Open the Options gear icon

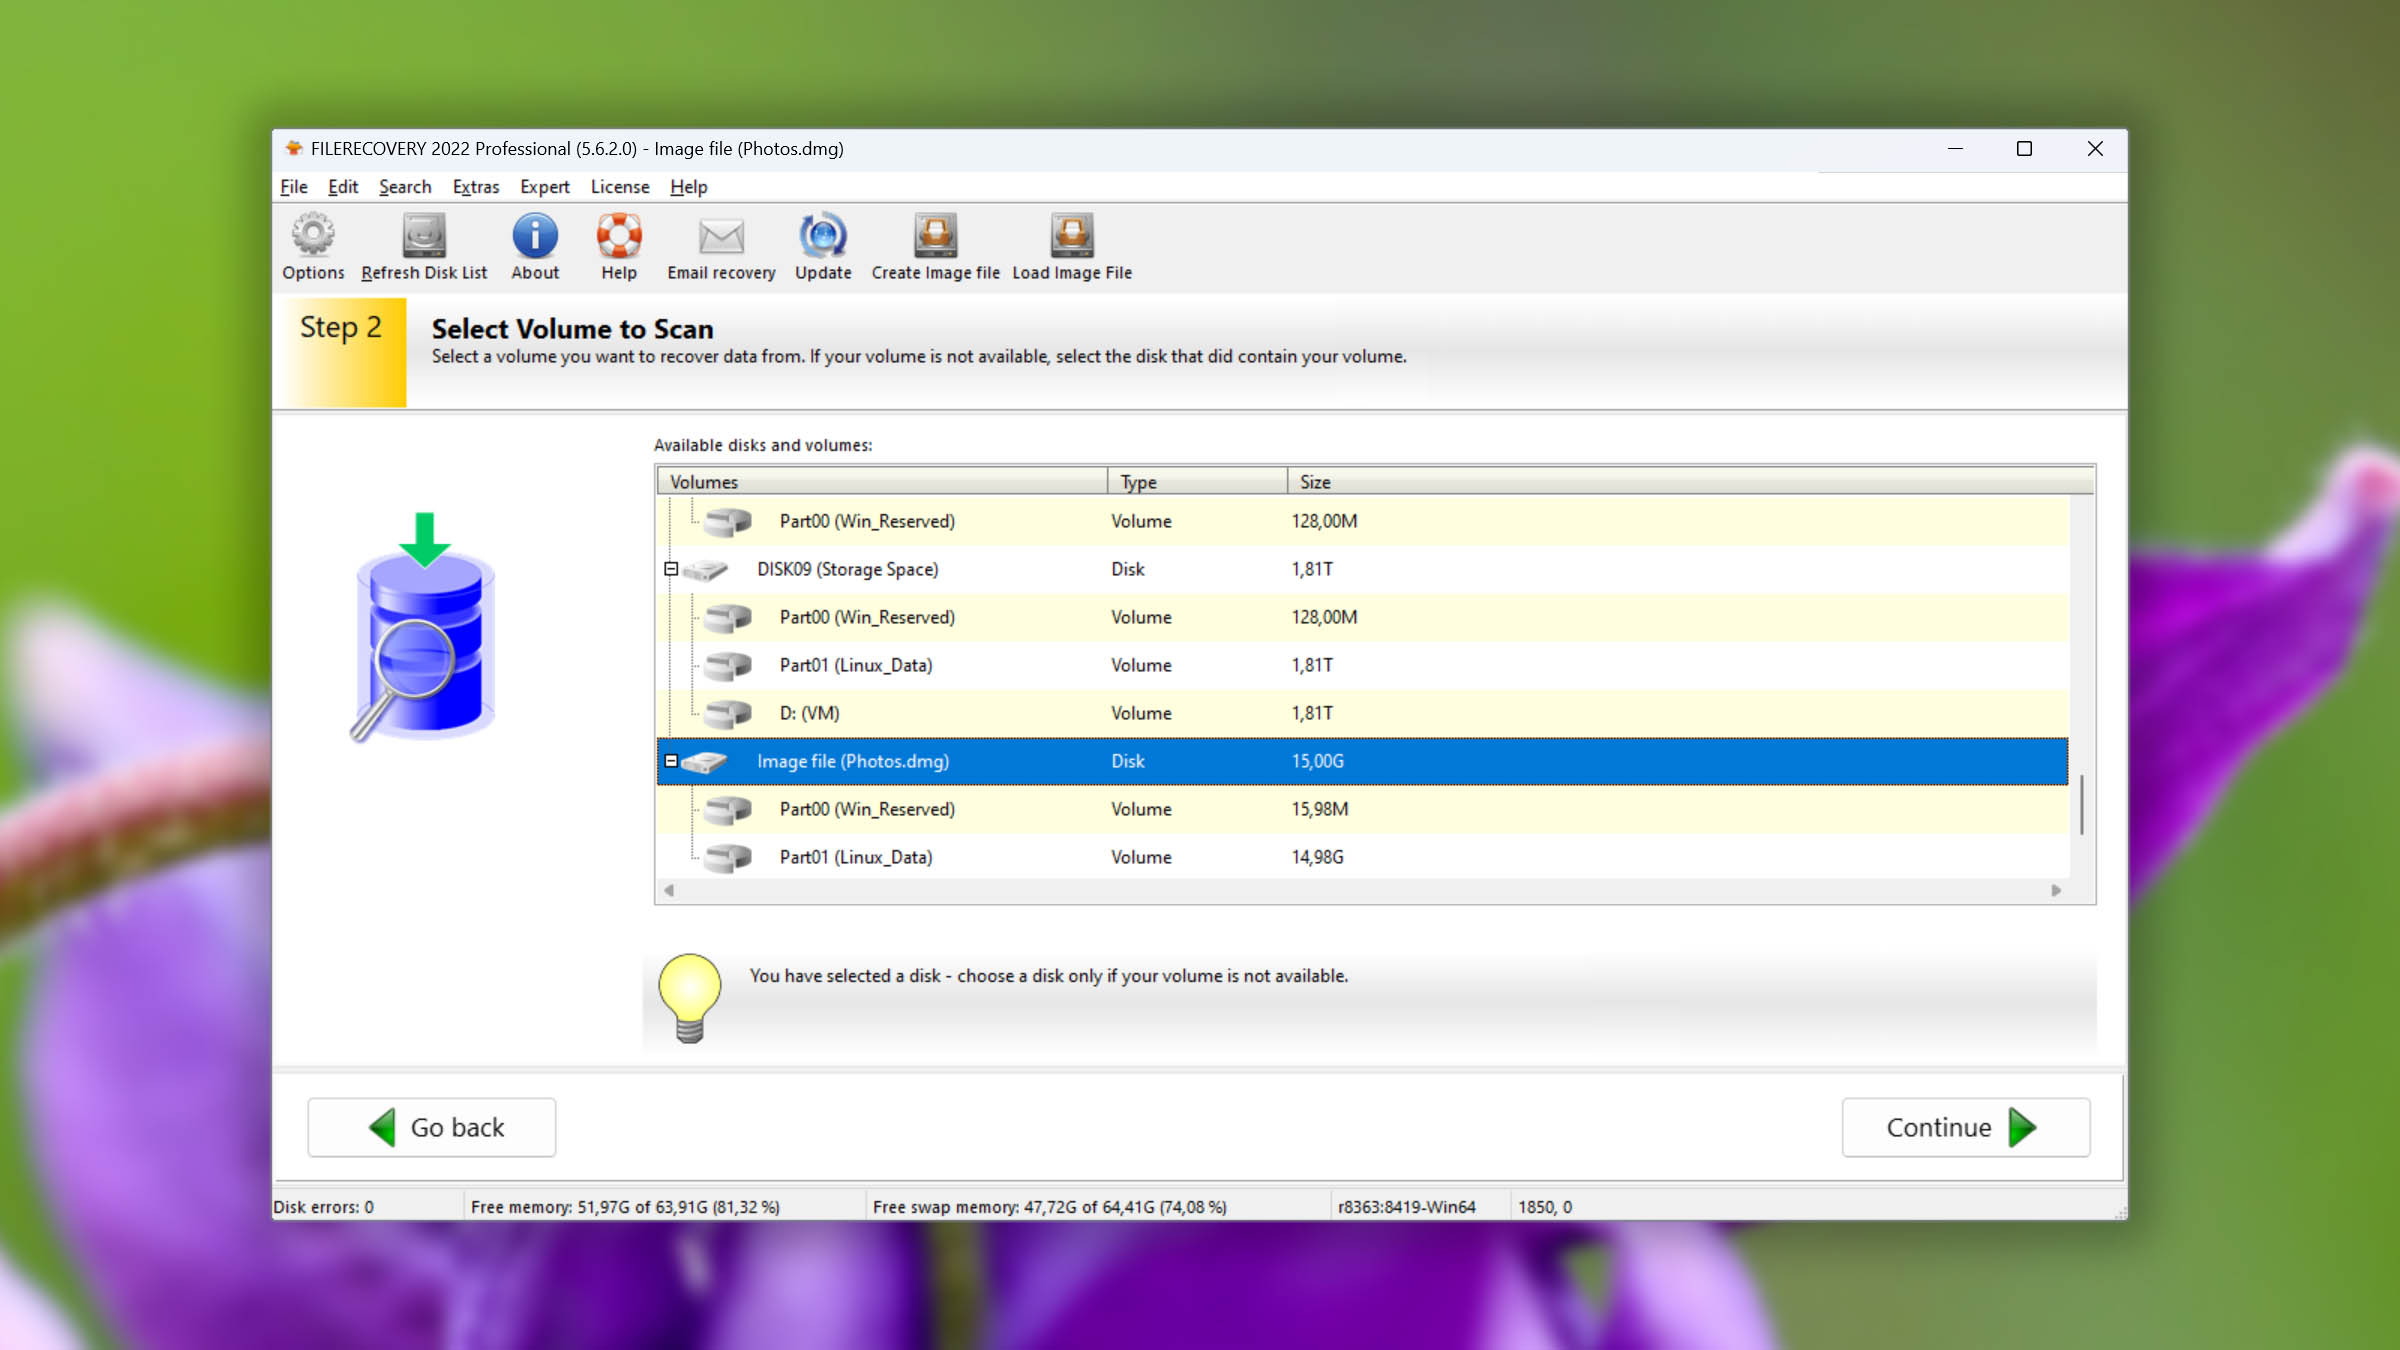[x=313, y=237]
